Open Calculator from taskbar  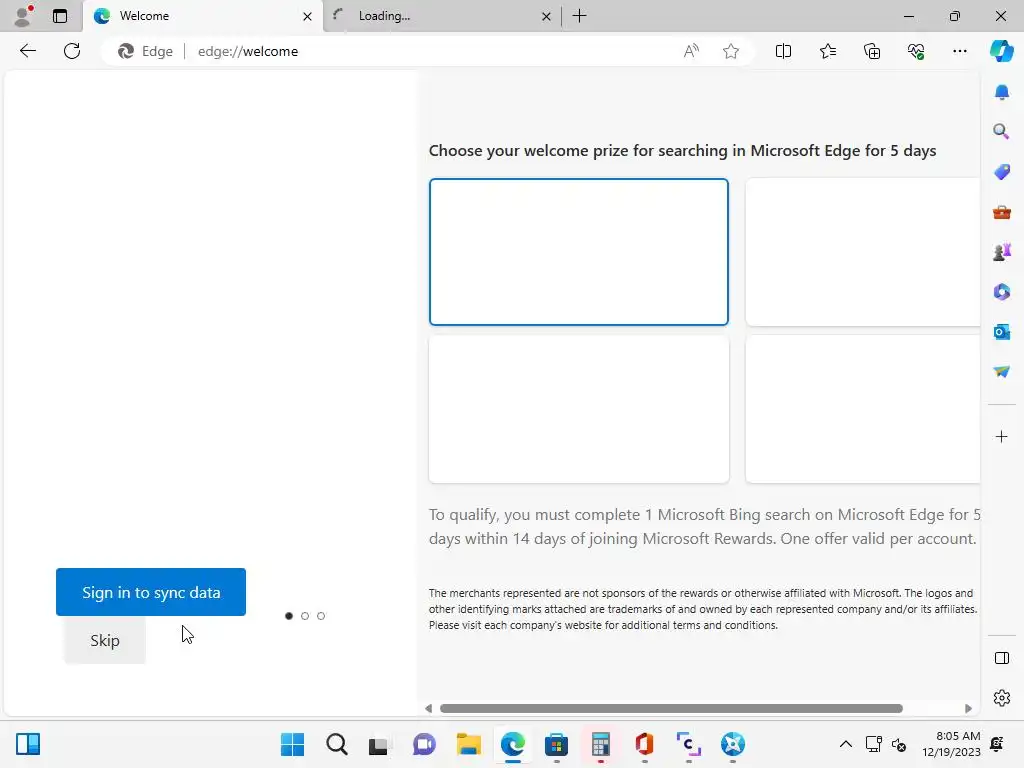point(600,744)
